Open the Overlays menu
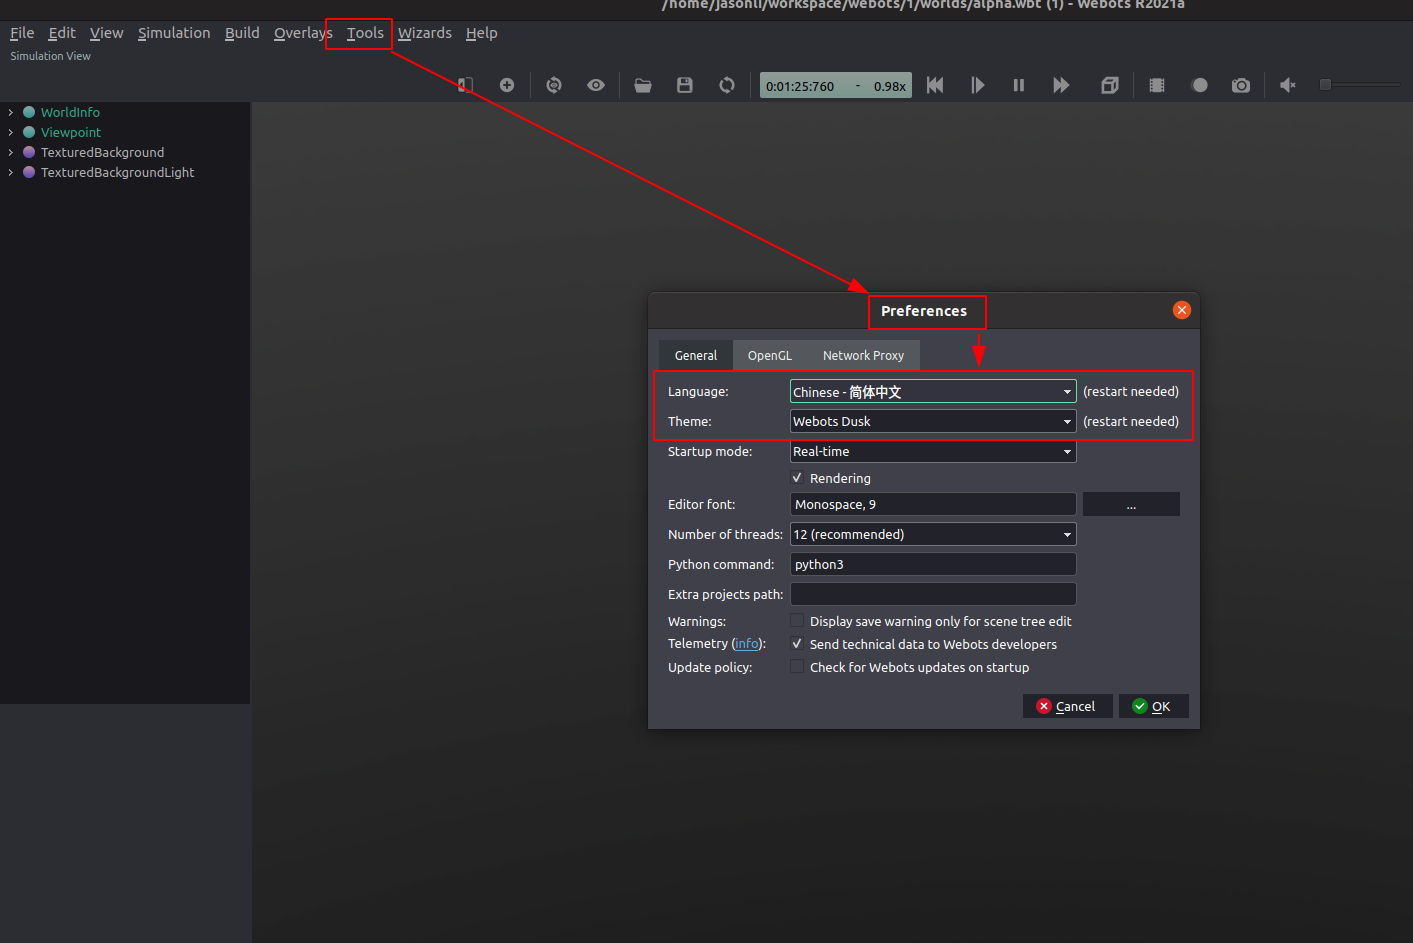The width and height of the screenshot is (1413, 943). 303,33
